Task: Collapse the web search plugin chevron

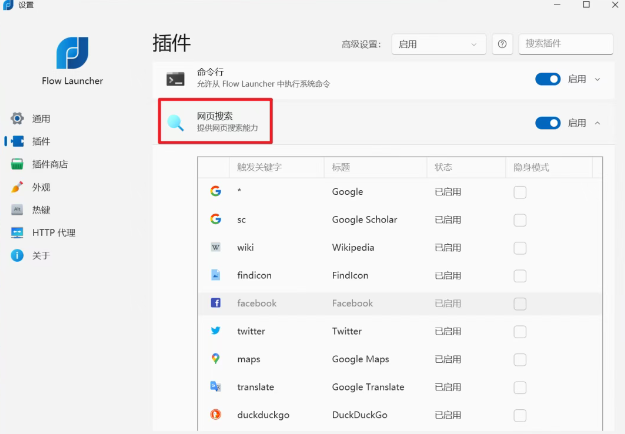Action: (x=597, y=123)
